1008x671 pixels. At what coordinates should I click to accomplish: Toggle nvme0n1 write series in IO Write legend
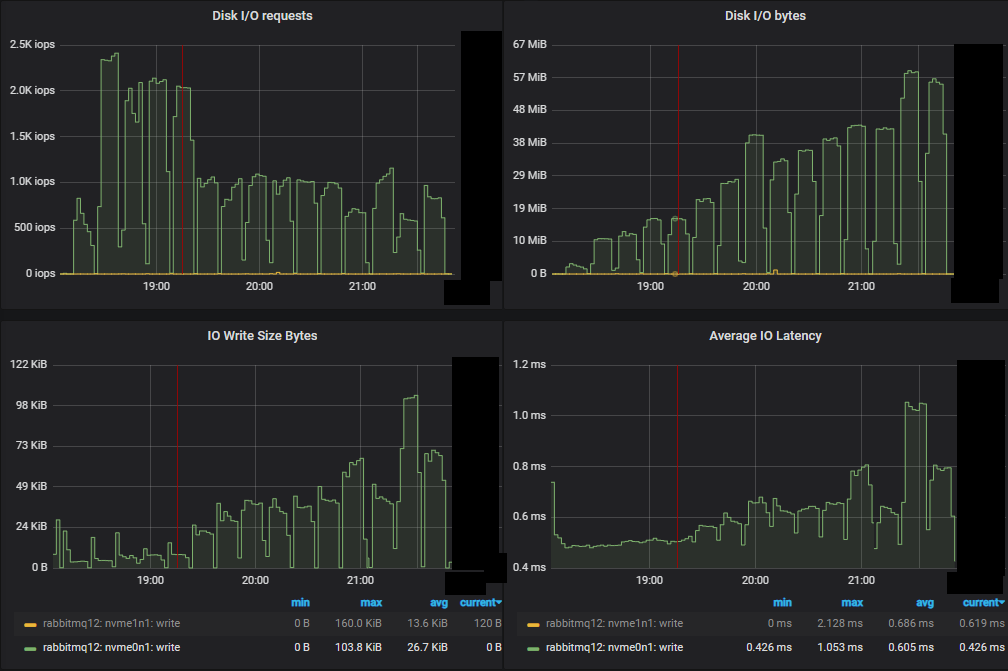(x=103, y=647)
